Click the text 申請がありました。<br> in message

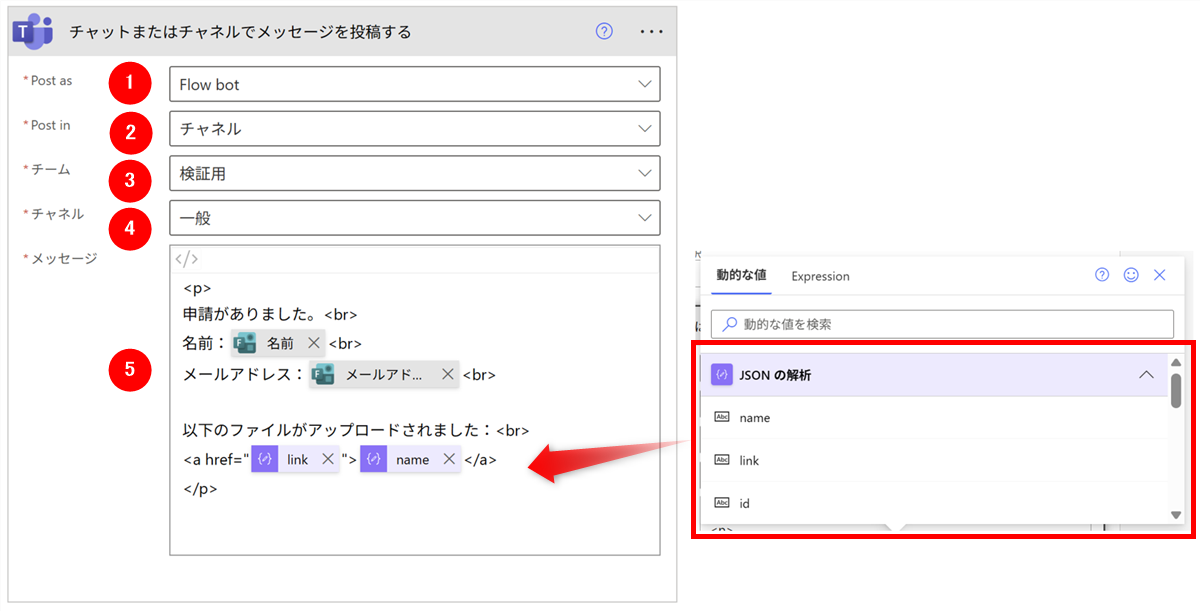[x=270, y=314]
